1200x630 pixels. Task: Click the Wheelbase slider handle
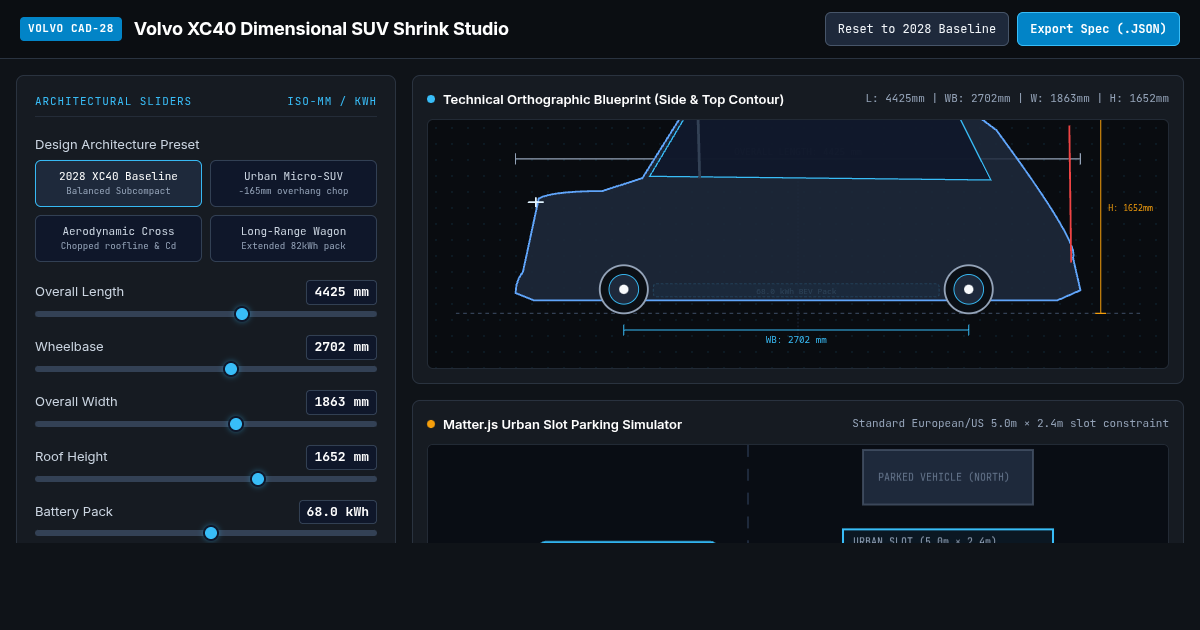[x=231, y=369]
